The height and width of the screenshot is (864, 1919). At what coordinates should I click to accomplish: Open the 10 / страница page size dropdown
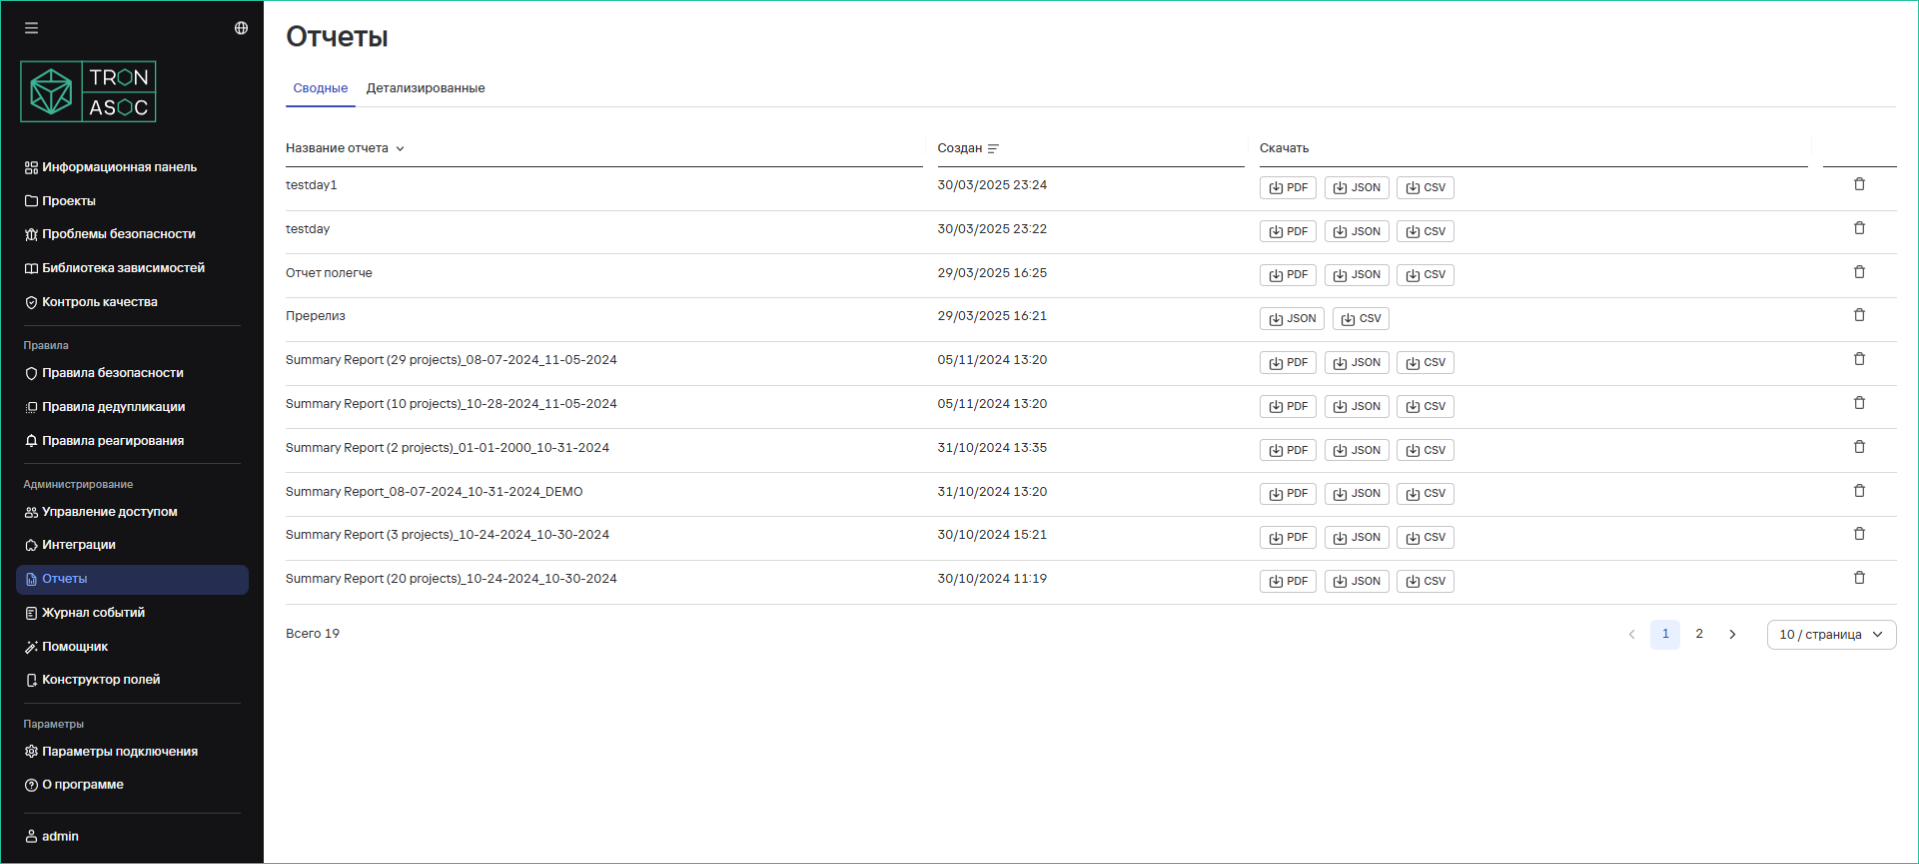click(x=1830, y=635)
